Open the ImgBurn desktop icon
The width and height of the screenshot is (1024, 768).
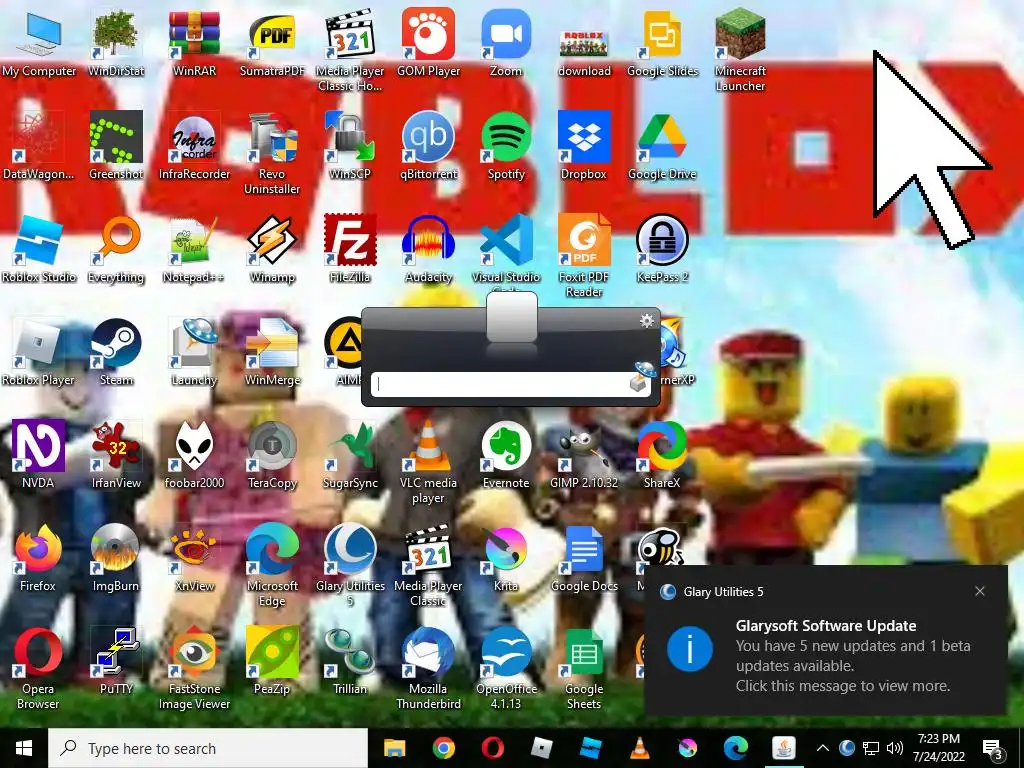click(116, 558)
